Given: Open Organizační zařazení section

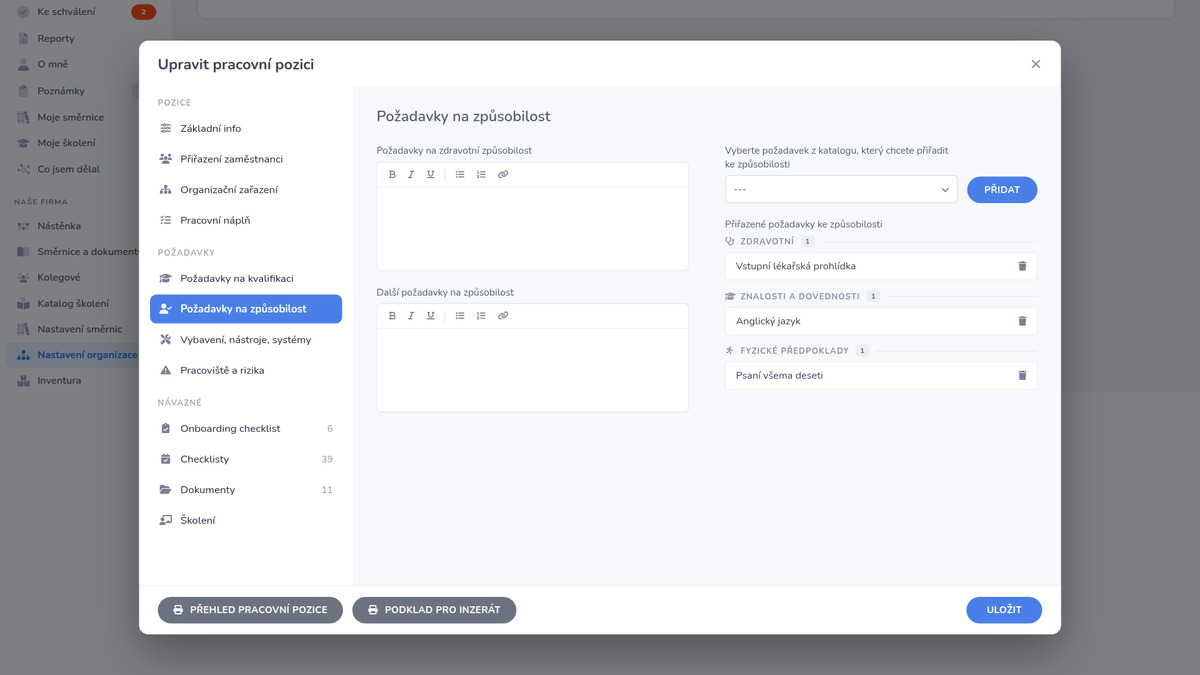Looking at the screenshot, I should point(246,190).
